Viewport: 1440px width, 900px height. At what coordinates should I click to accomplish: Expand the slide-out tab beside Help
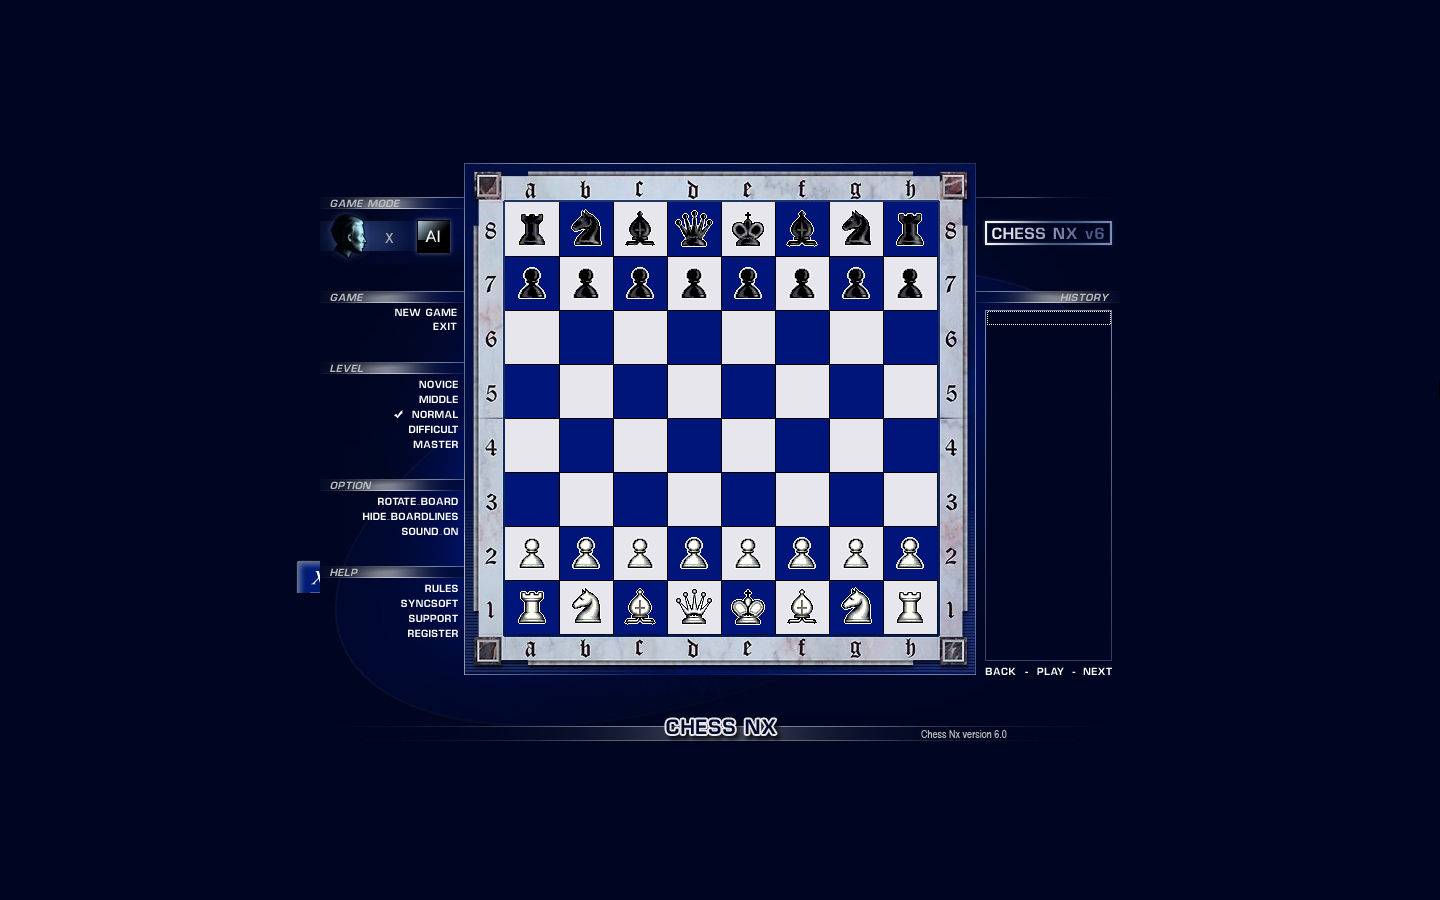point(308,577)
